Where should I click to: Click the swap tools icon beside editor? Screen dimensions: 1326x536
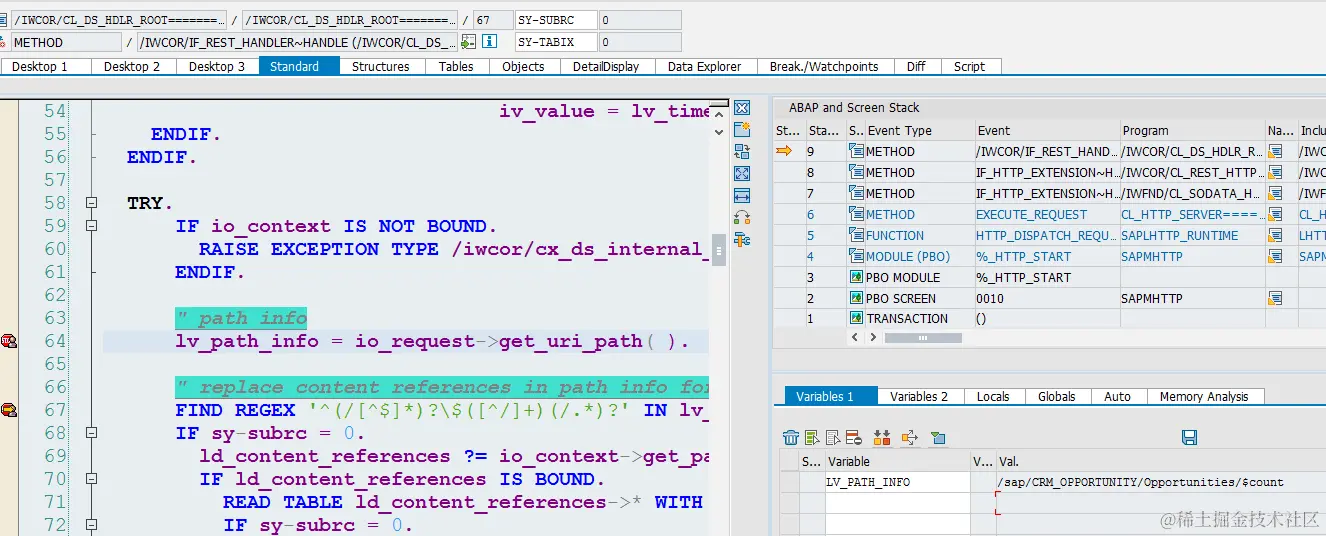[x=742, y=217]
